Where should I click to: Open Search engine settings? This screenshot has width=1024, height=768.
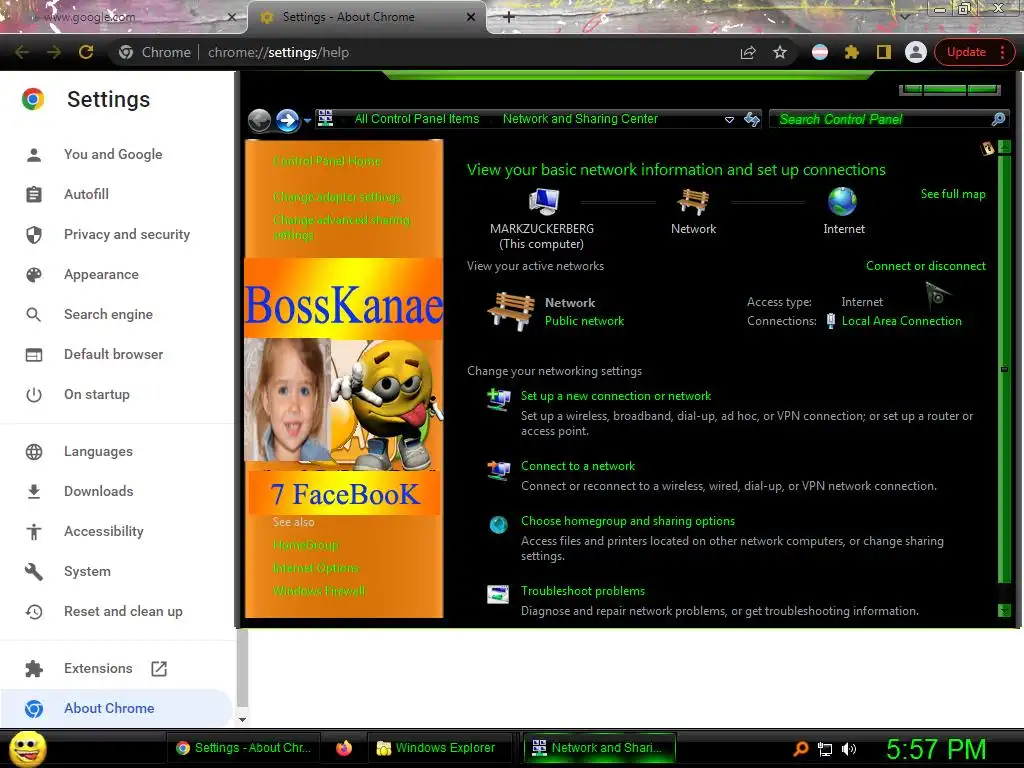tap(108, 315)
